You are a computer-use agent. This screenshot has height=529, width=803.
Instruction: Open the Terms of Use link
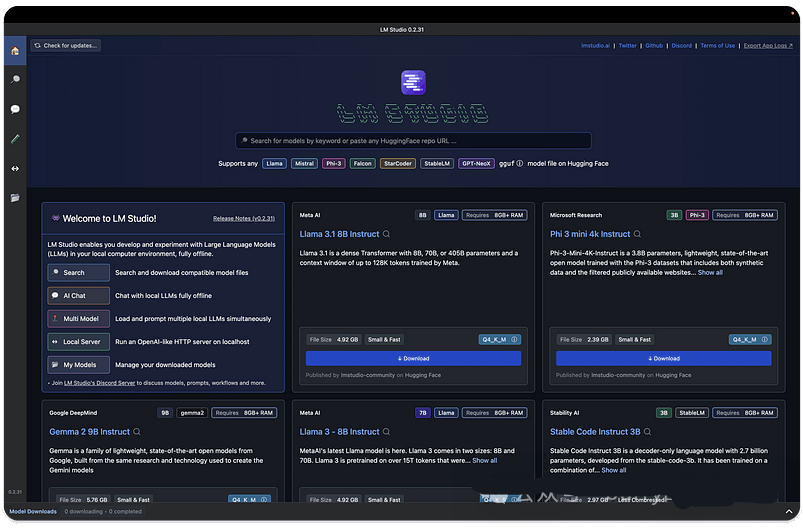[x=717, y=46]
